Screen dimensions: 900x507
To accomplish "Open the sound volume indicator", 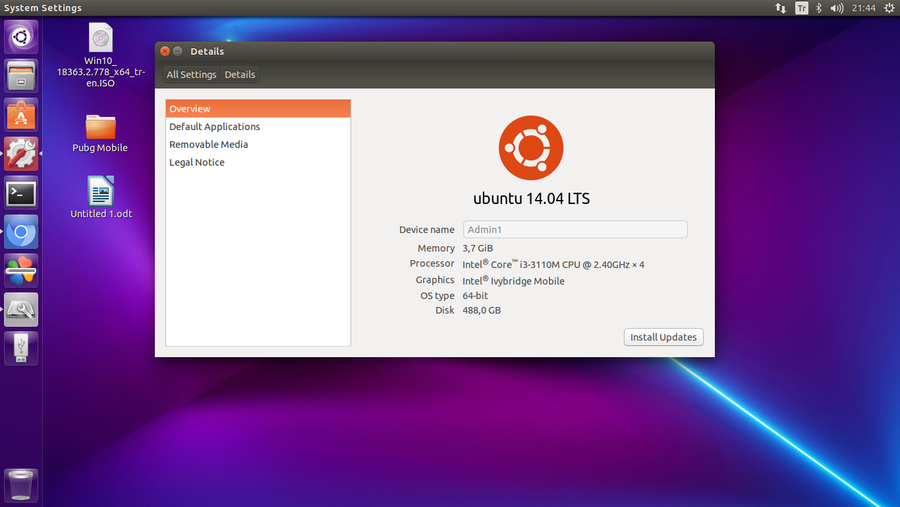I will [x=837, y=8].
